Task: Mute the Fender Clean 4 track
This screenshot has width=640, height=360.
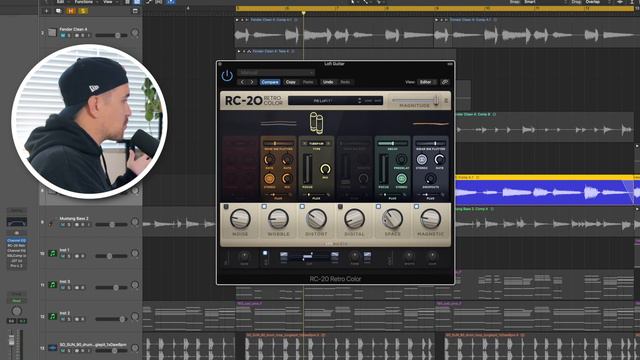Action: point(63,36)
